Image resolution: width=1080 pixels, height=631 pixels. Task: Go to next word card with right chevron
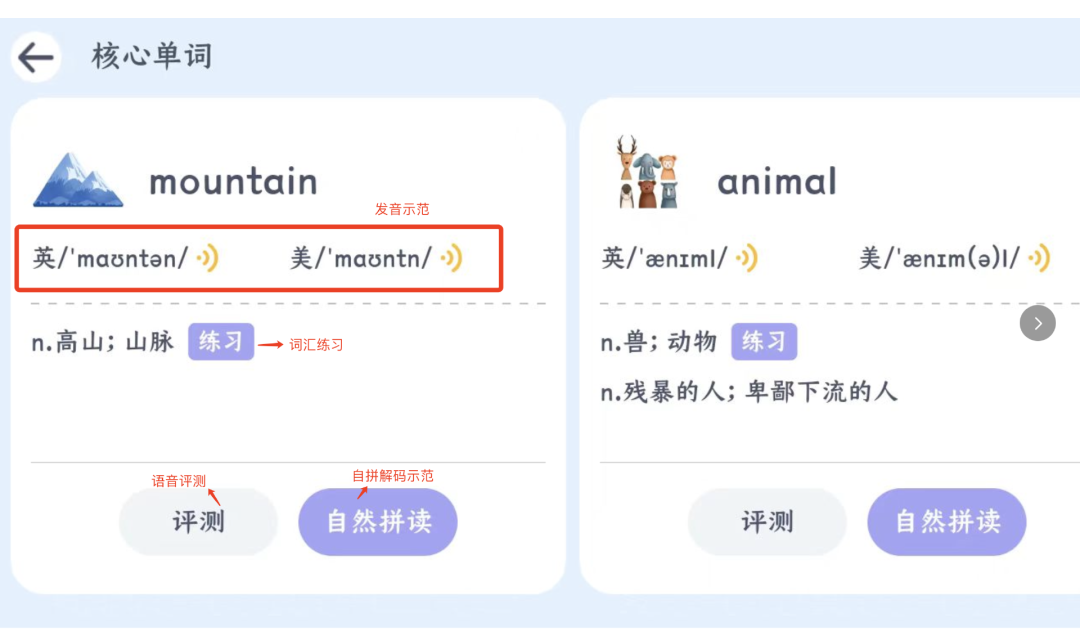pyautogui.click(x=1038, y=323)
